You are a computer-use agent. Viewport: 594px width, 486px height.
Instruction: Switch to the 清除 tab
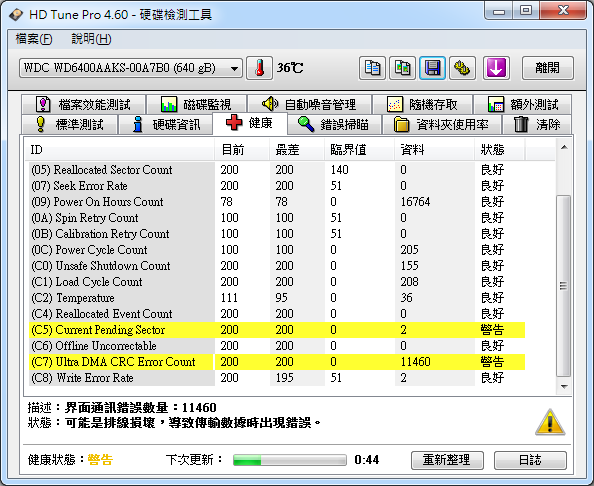click(x=537, y=124)
